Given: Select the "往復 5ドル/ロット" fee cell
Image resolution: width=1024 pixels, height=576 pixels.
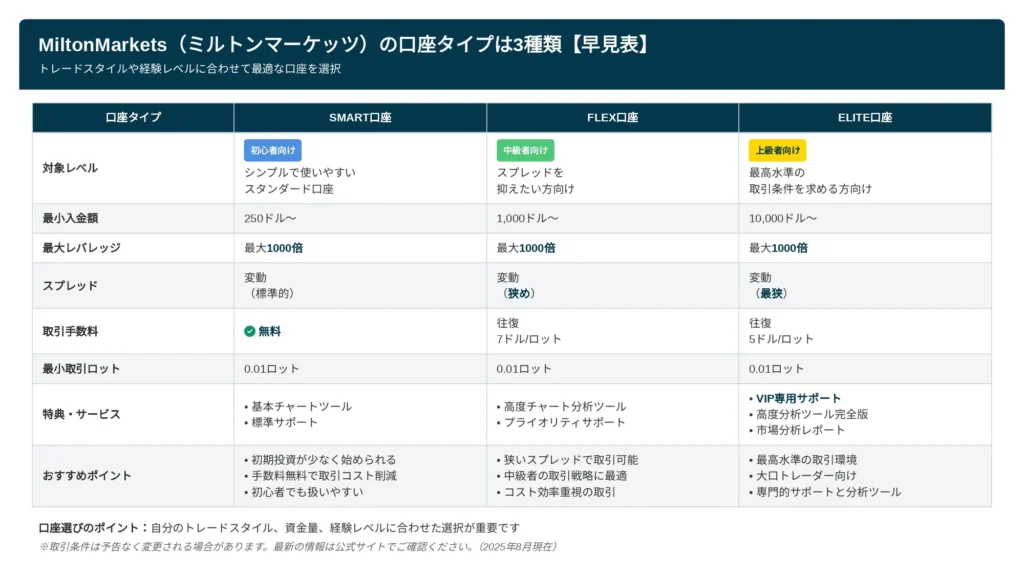Looking at the screenshot, I should (x=865, y=331).
